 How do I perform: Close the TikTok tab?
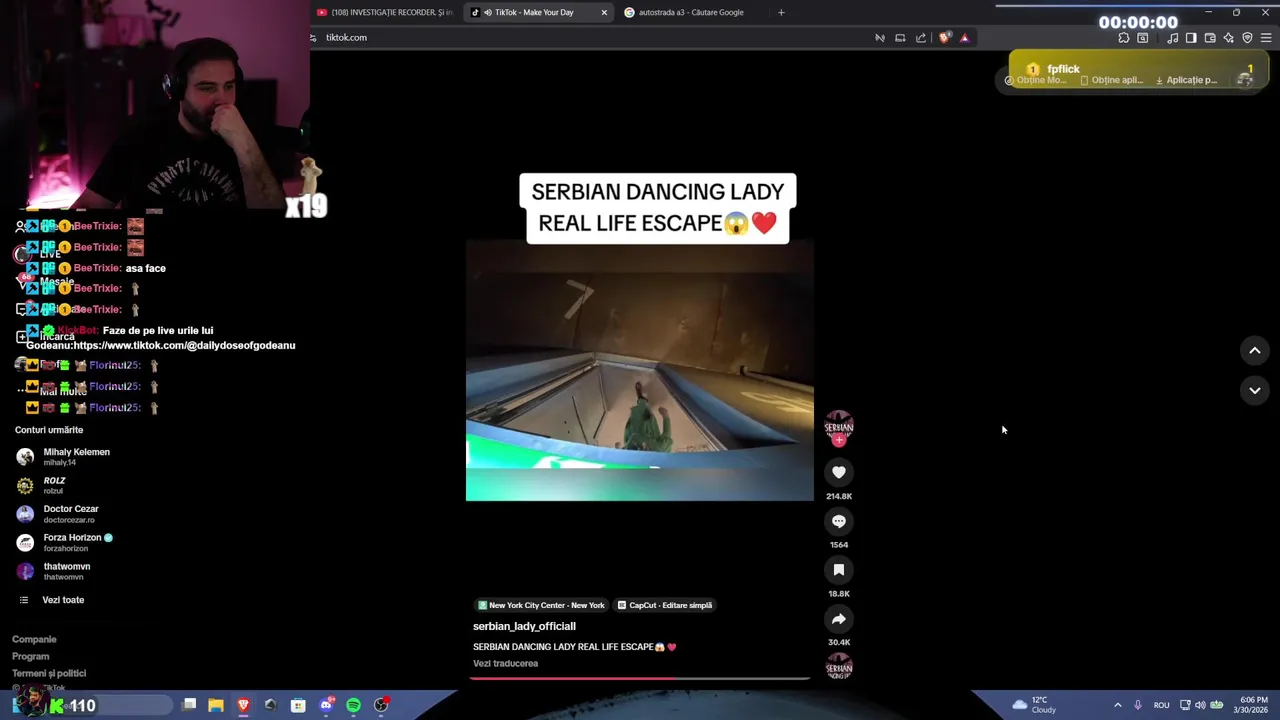click(604, 12)
